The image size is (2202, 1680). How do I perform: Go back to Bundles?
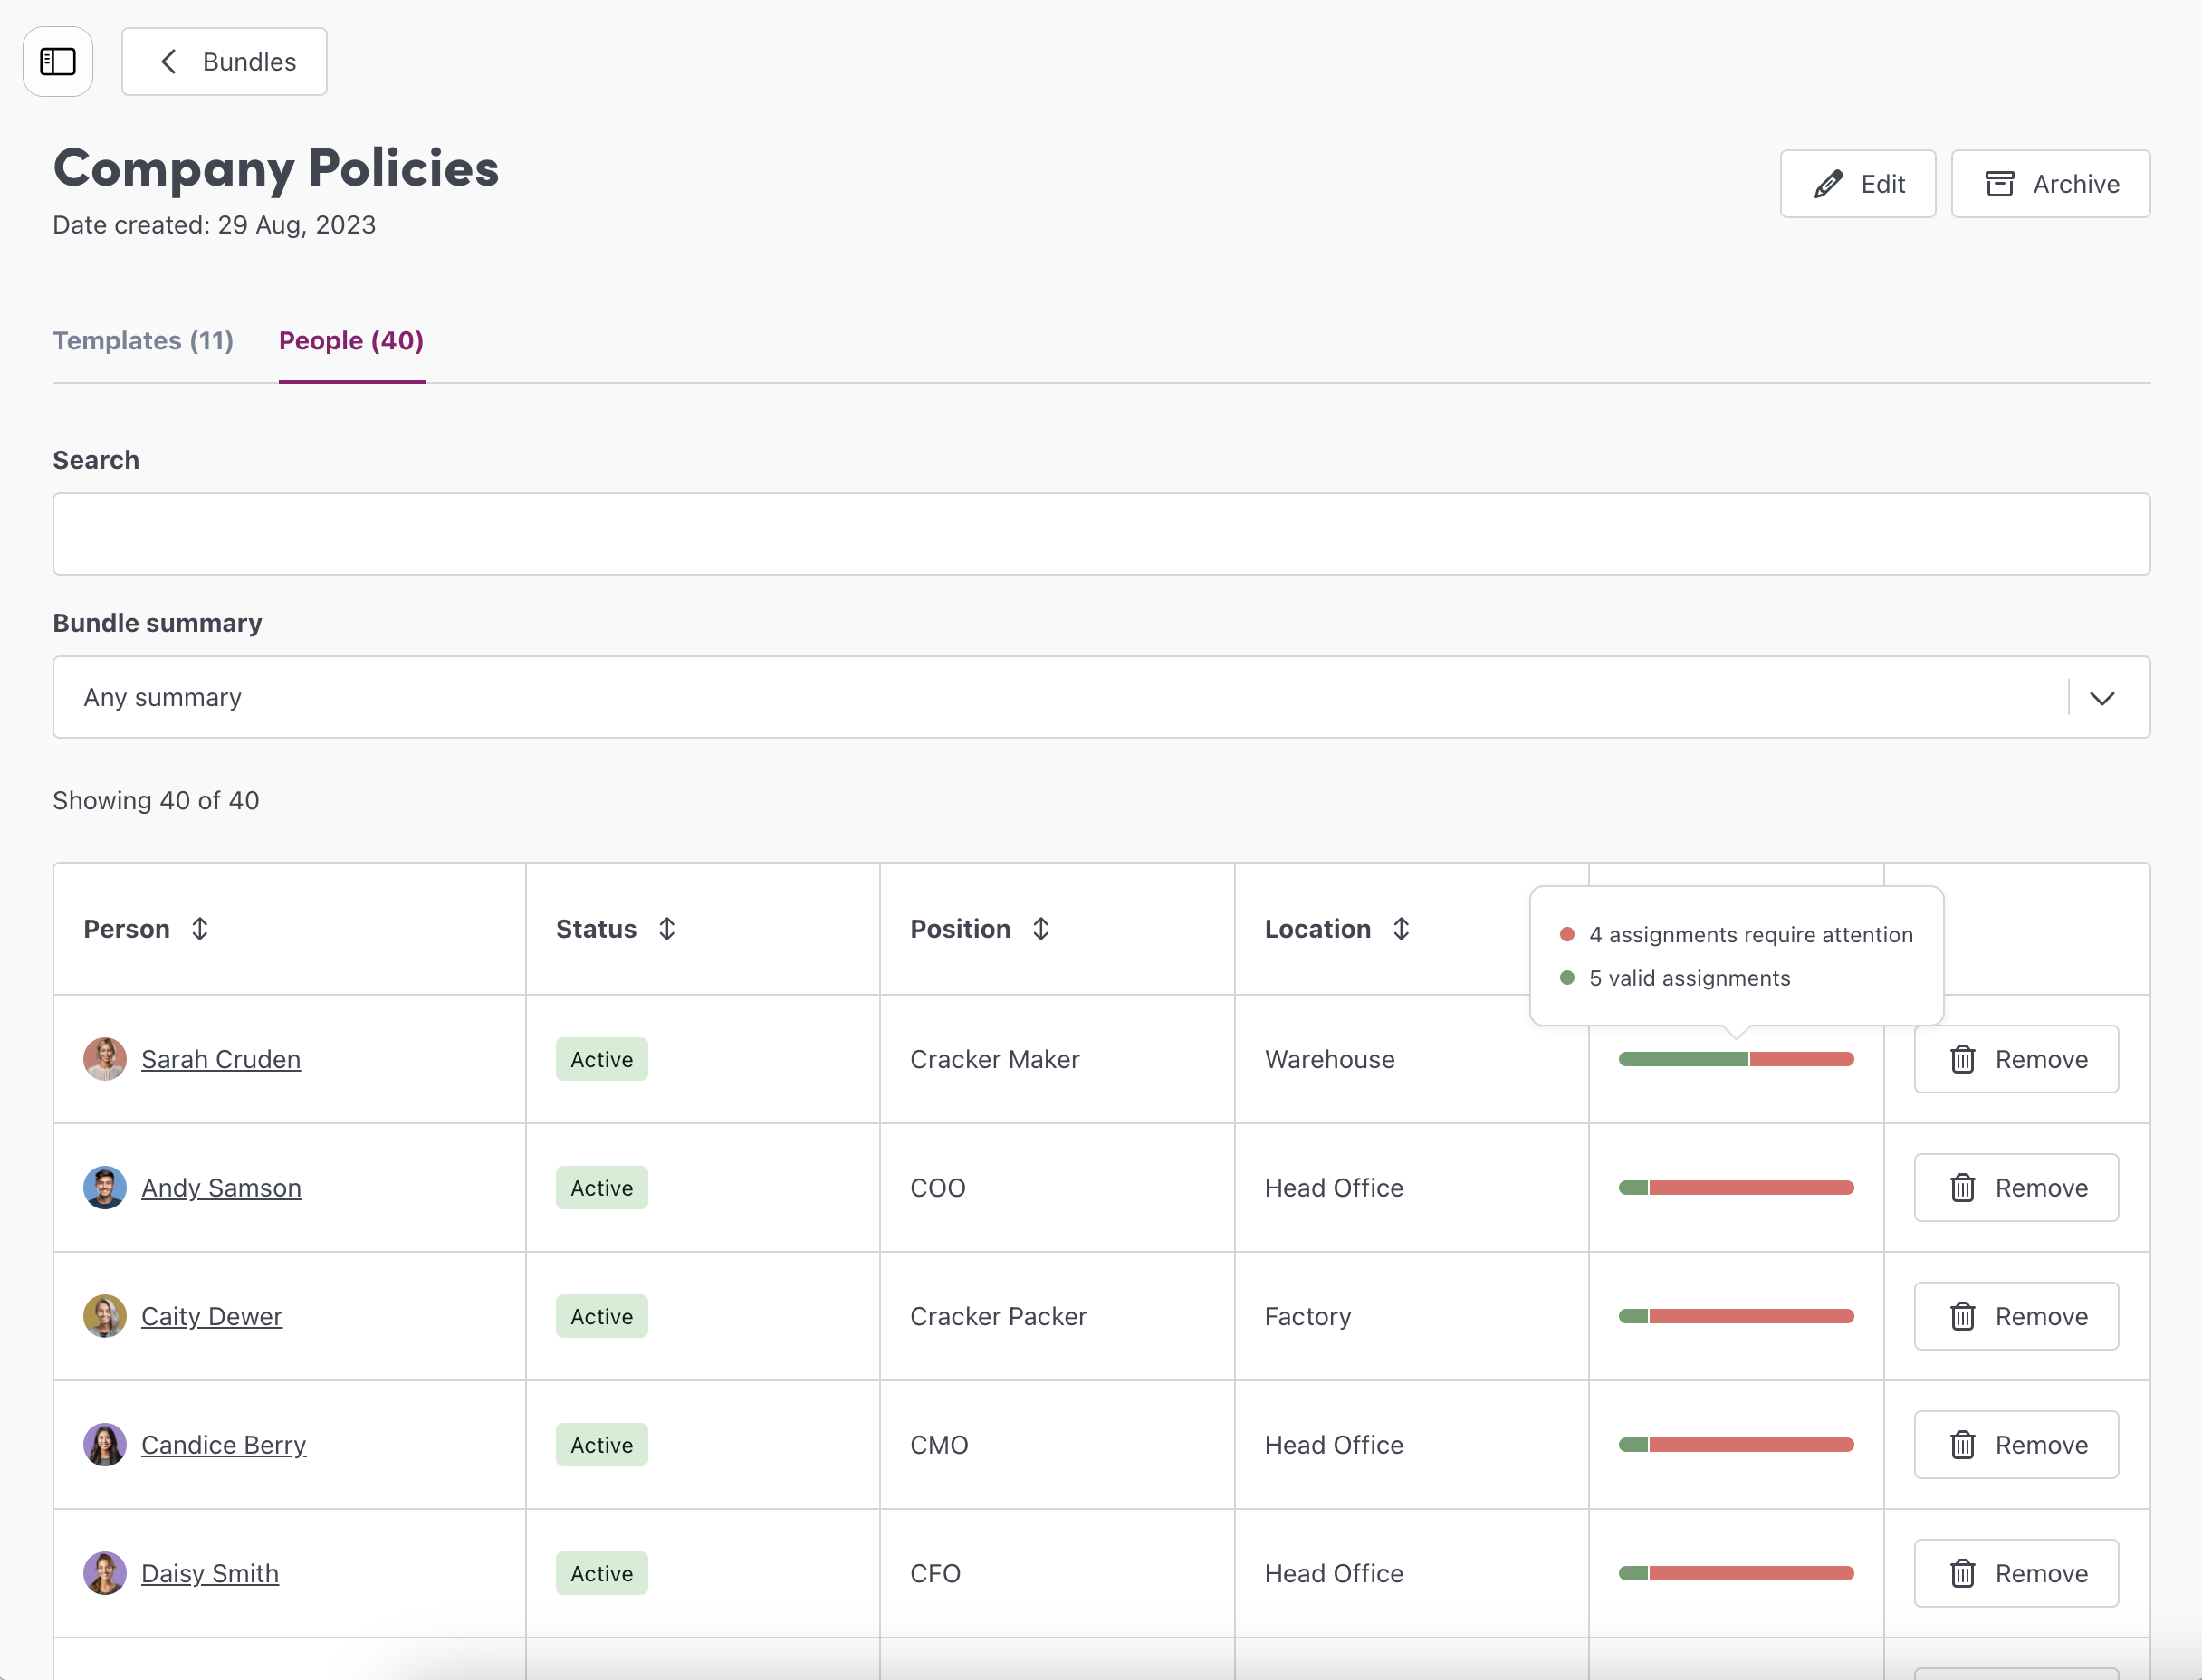pyautogui.click(x=225, y=62)
